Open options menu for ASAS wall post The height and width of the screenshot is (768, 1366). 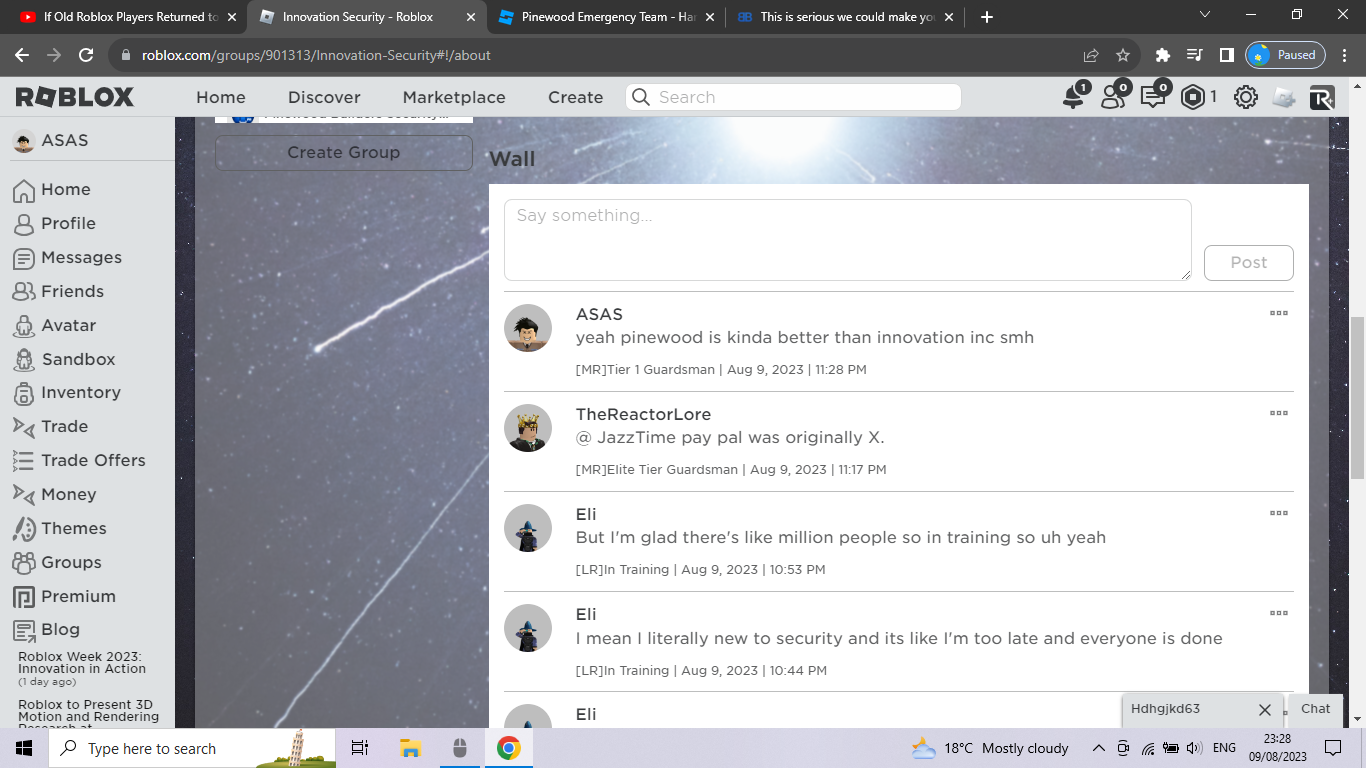click(1278, 313)
